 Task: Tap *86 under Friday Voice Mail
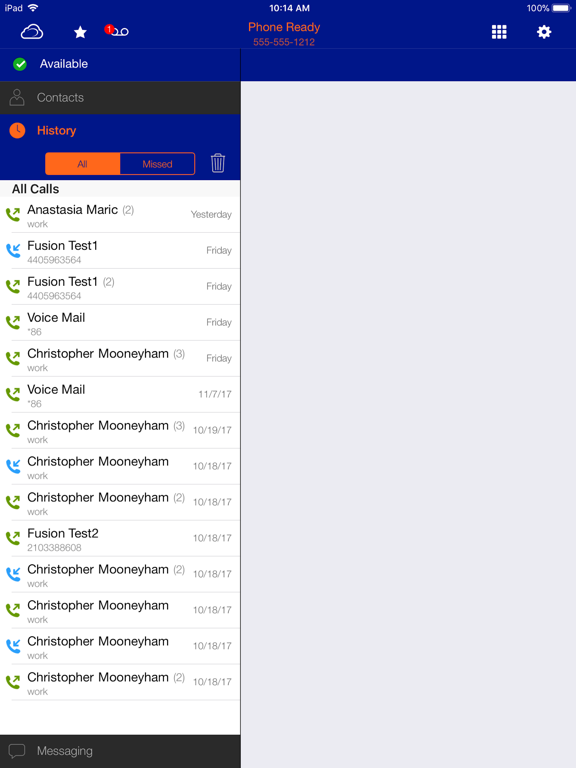pos(34,332)
